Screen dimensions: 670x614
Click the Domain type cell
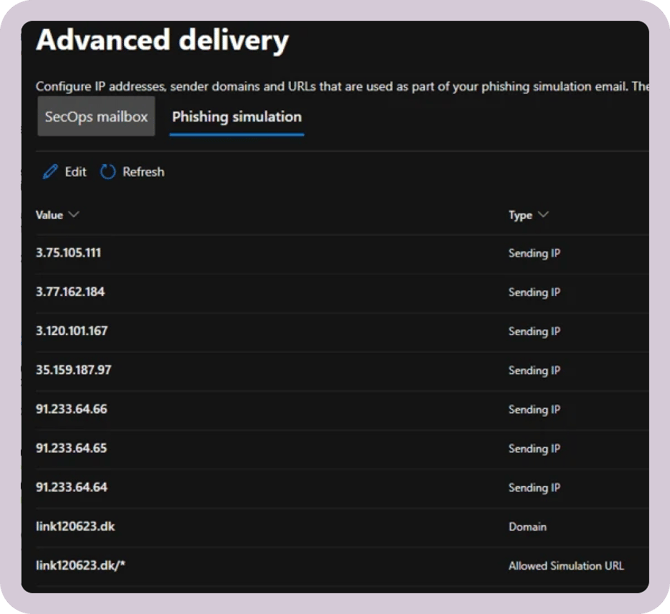(527, 527)
